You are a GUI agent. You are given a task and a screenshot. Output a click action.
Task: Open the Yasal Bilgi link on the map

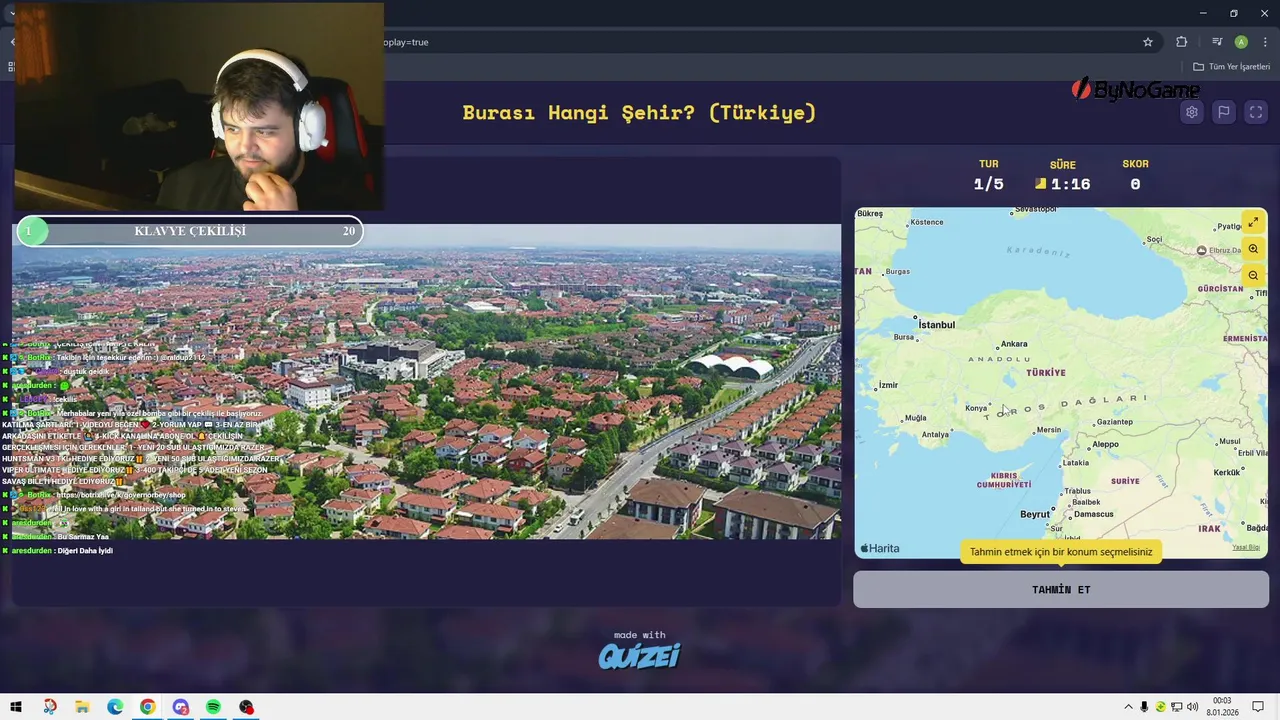point(1246,547)
